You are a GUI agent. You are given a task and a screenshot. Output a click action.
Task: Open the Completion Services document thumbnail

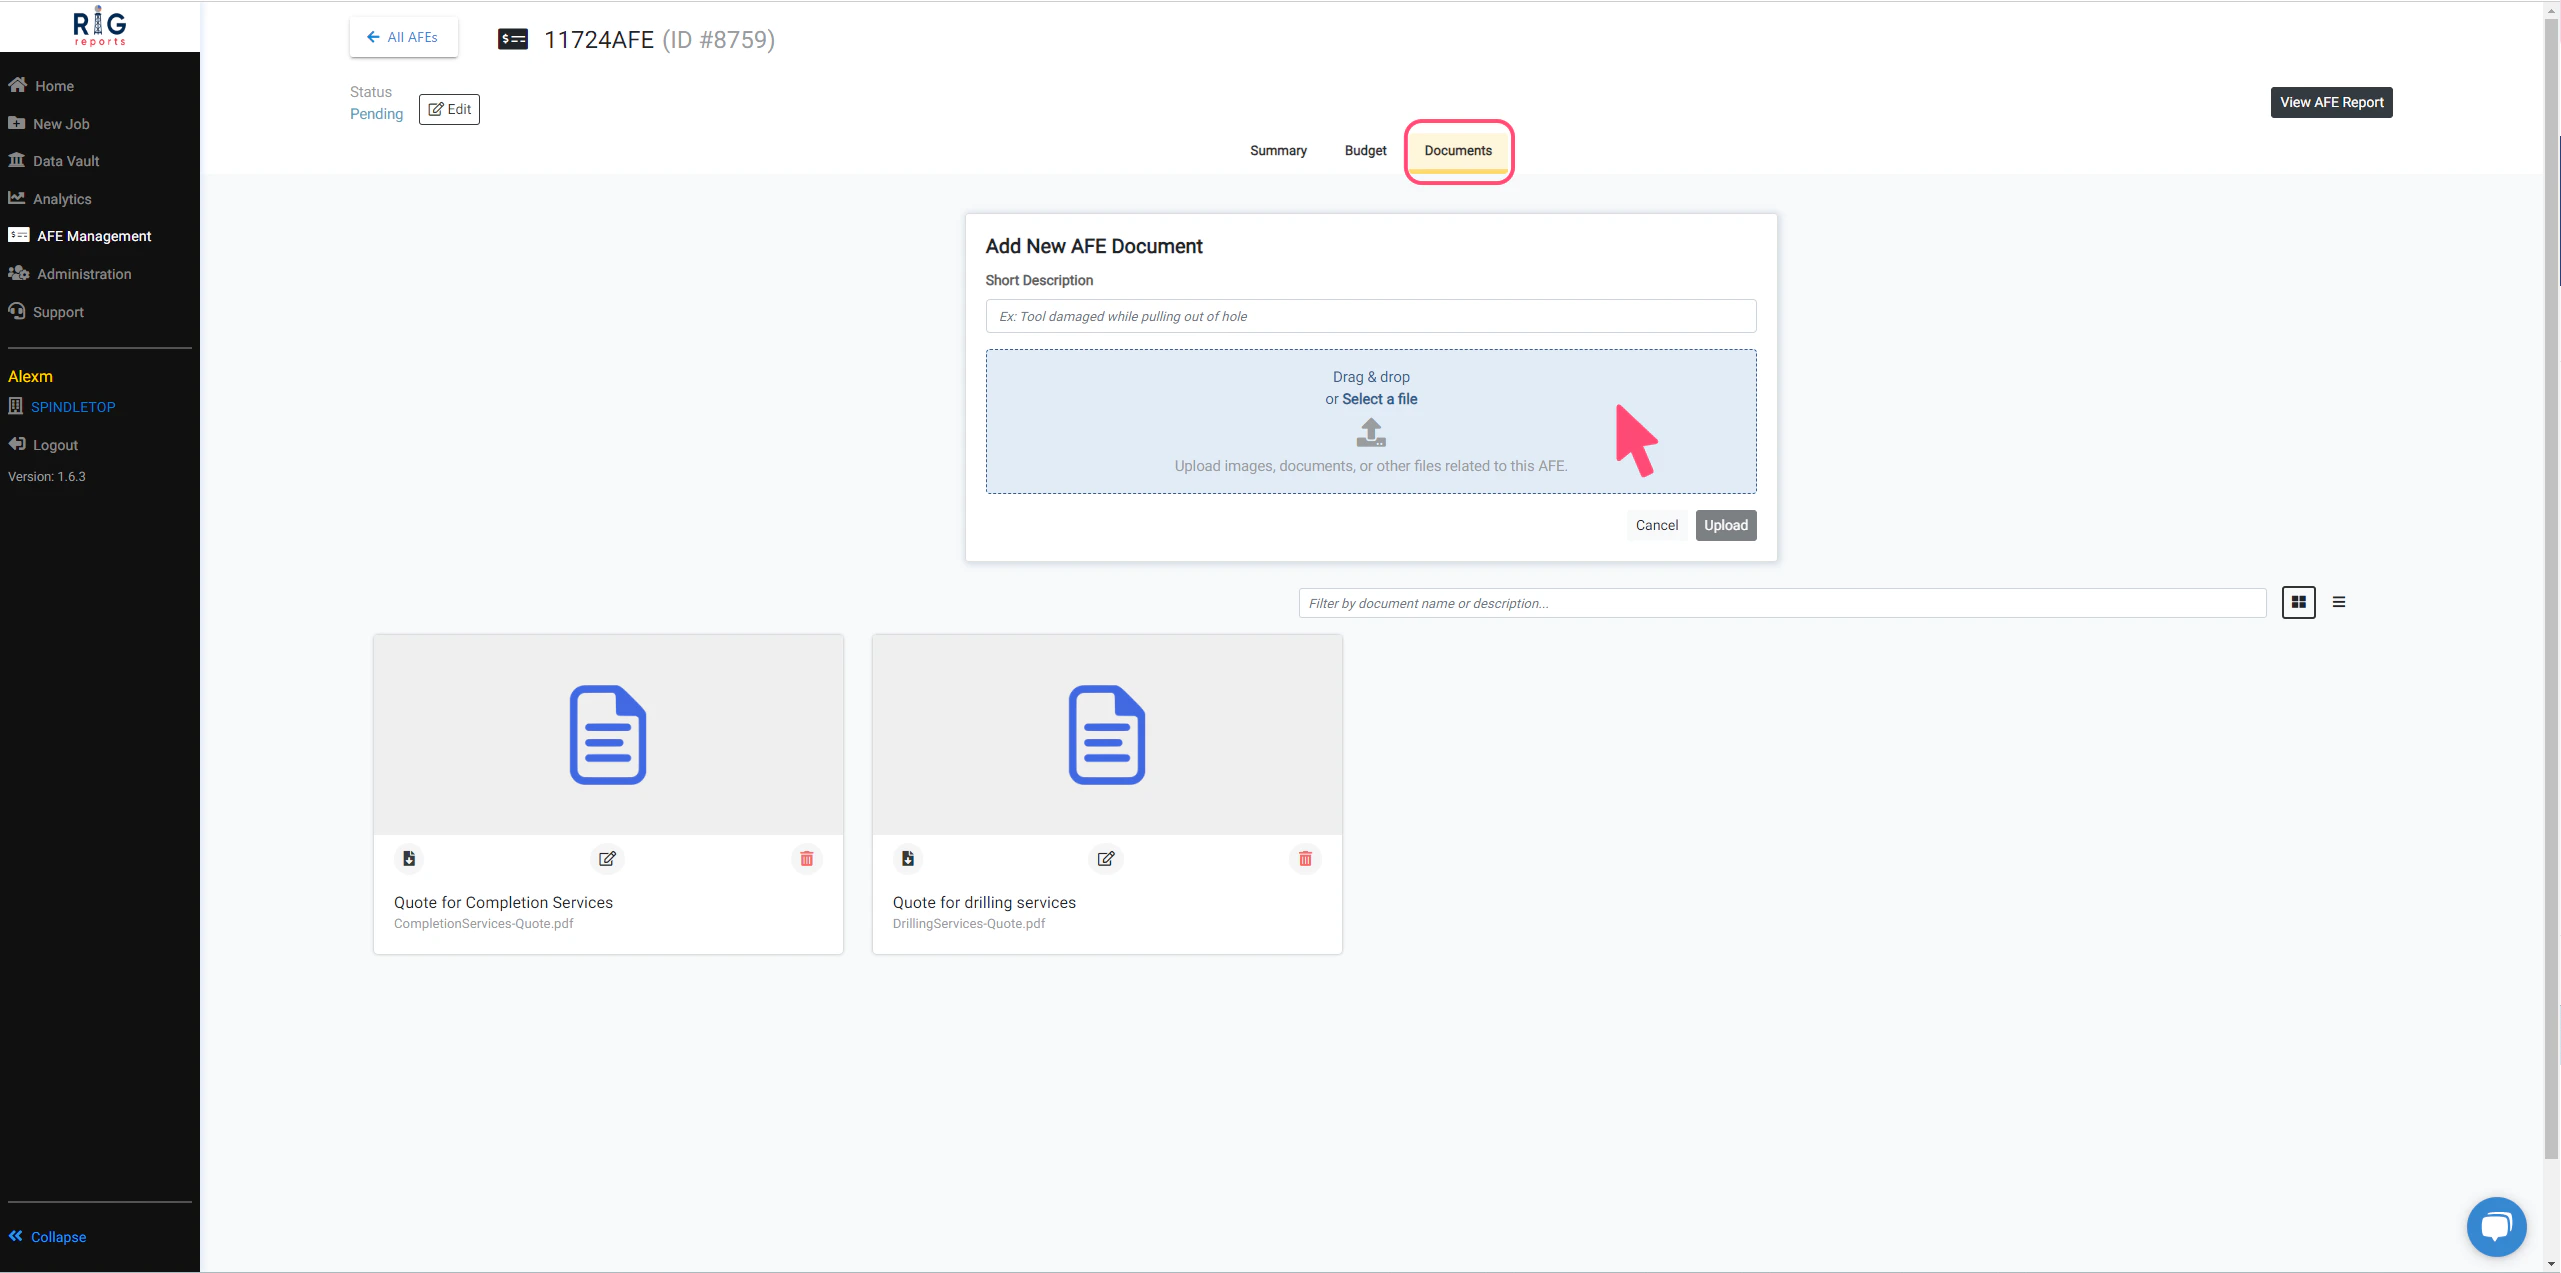point(608,735)
